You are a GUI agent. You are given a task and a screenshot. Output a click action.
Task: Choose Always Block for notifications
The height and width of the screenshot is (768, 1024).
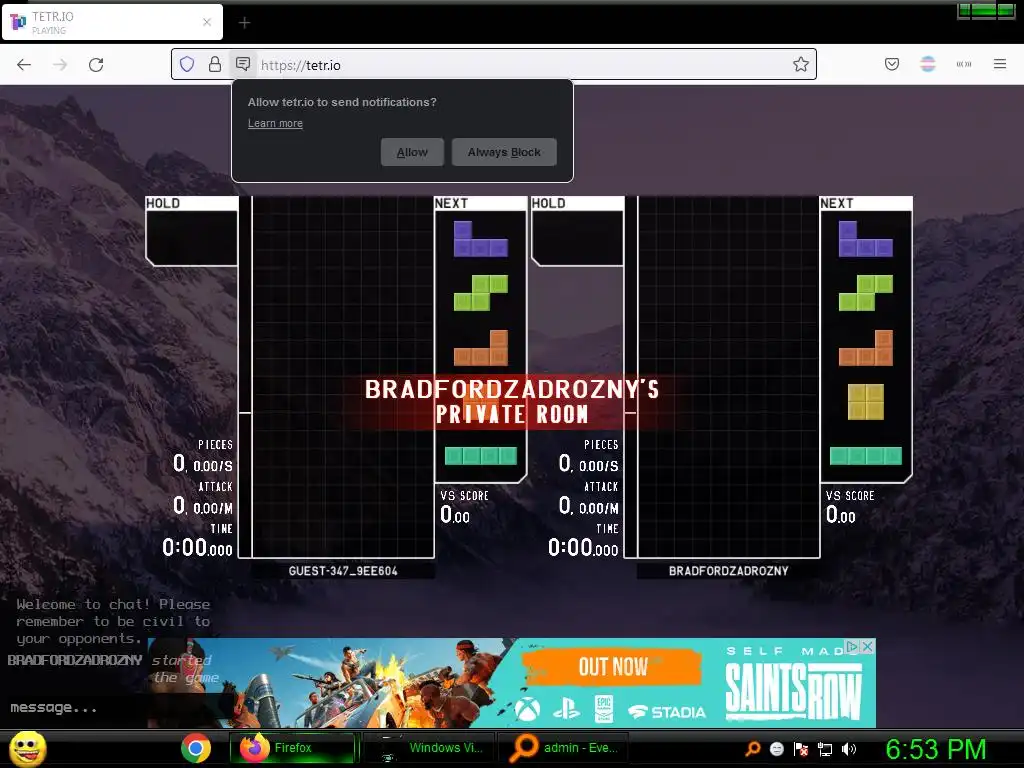coord(504,152)
